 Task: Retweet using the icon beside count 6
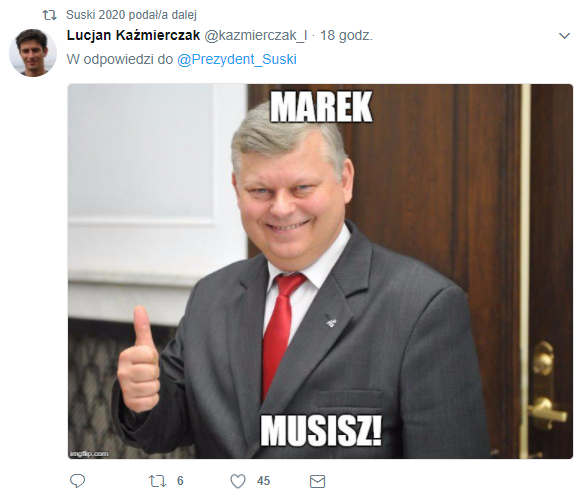[x=158, y=481]
